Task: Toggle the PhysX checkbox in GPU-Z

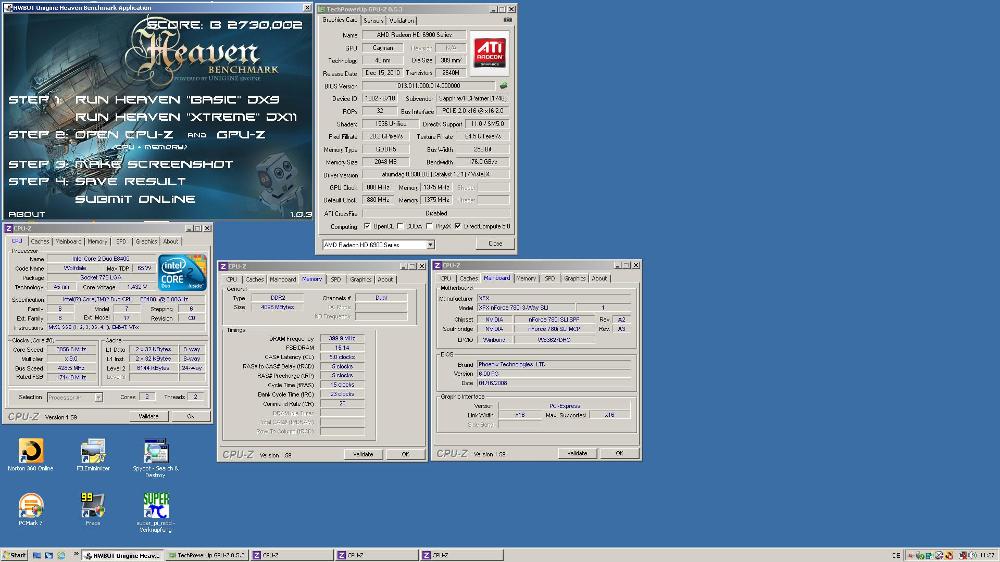Action: pos(429,226)
